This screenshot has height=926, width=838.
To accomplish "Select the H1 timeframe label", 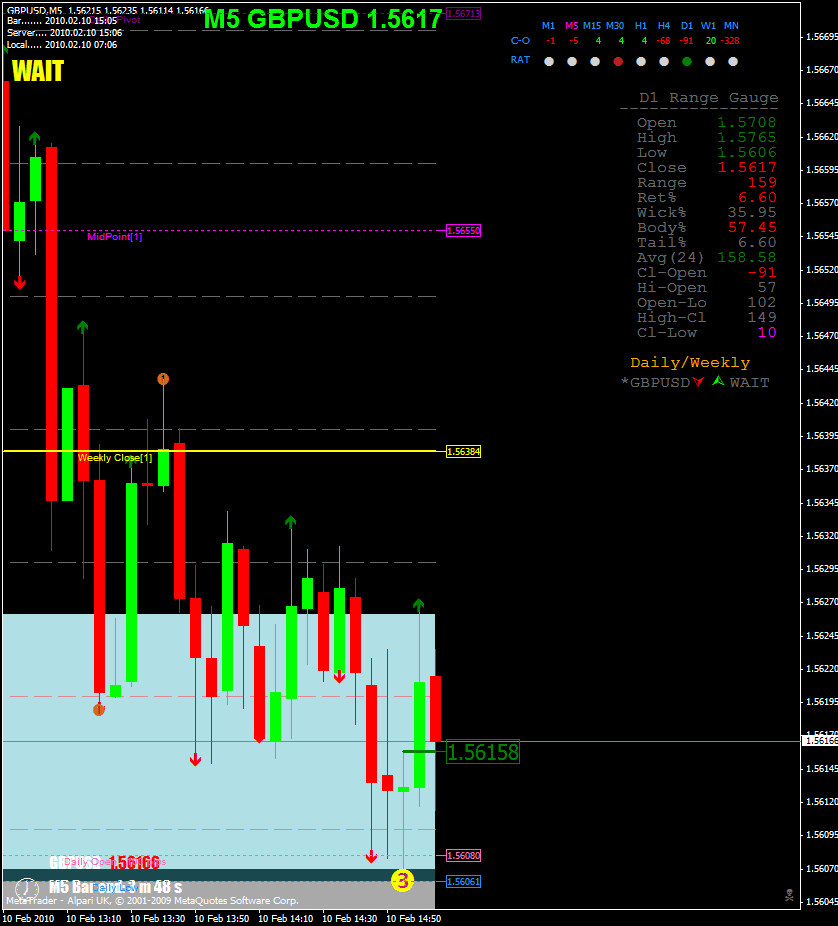I will [x=641, y=26].
